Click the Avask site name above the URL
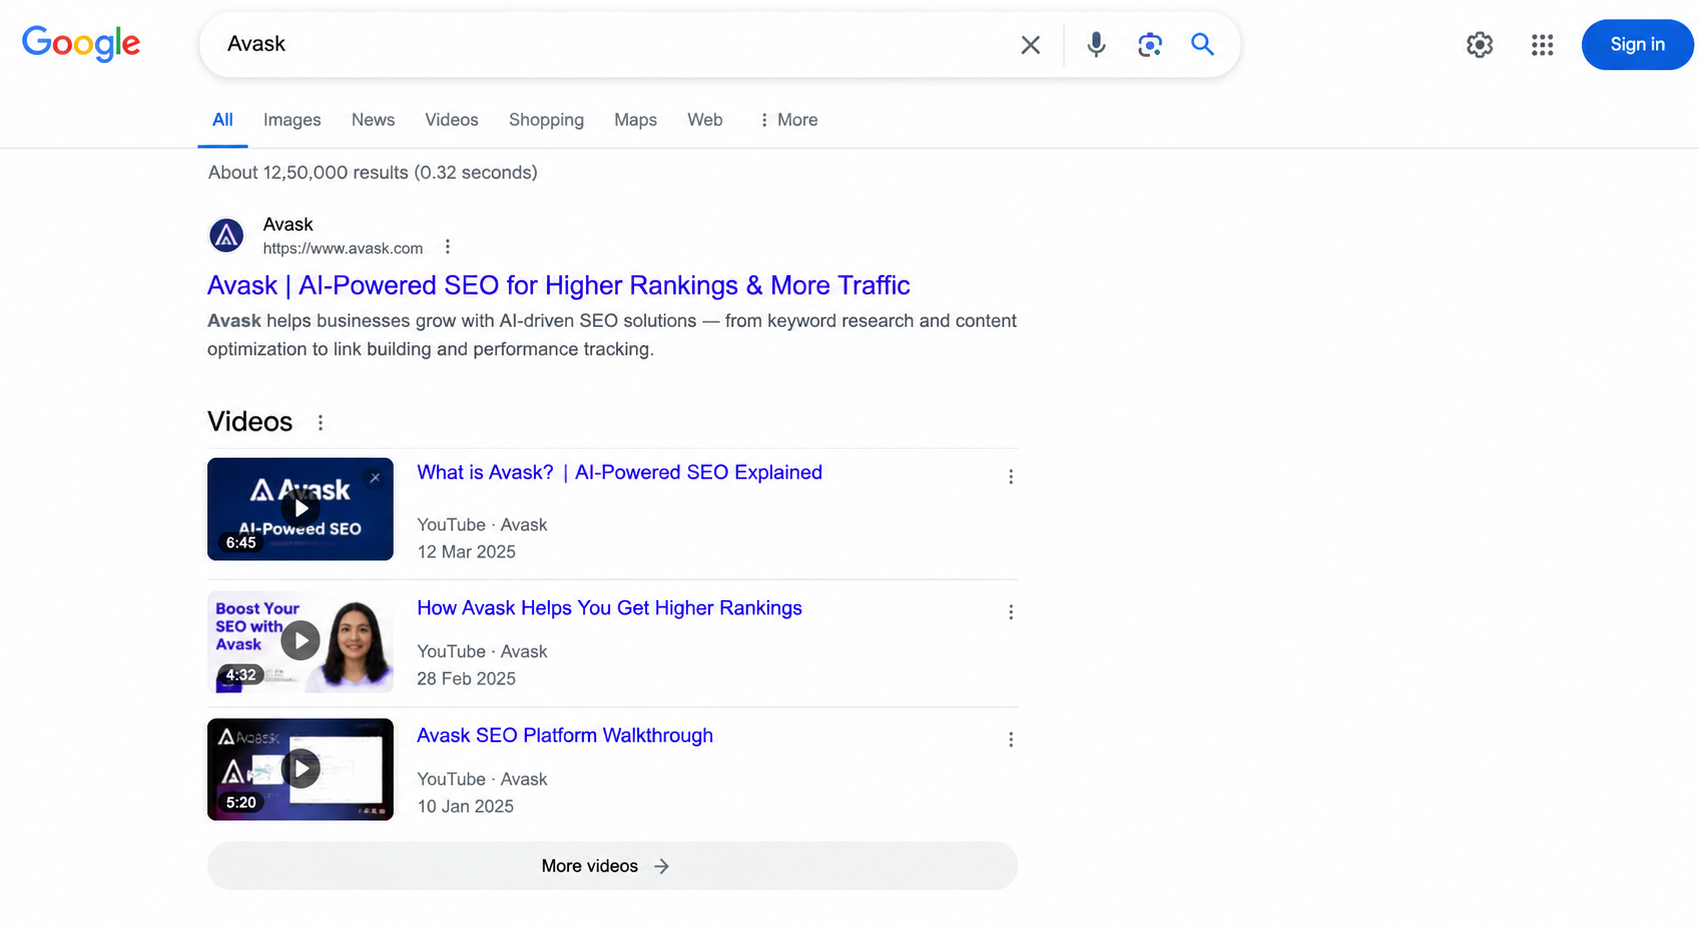Viewport: 1699px width, 926px height. click(288, 225)
